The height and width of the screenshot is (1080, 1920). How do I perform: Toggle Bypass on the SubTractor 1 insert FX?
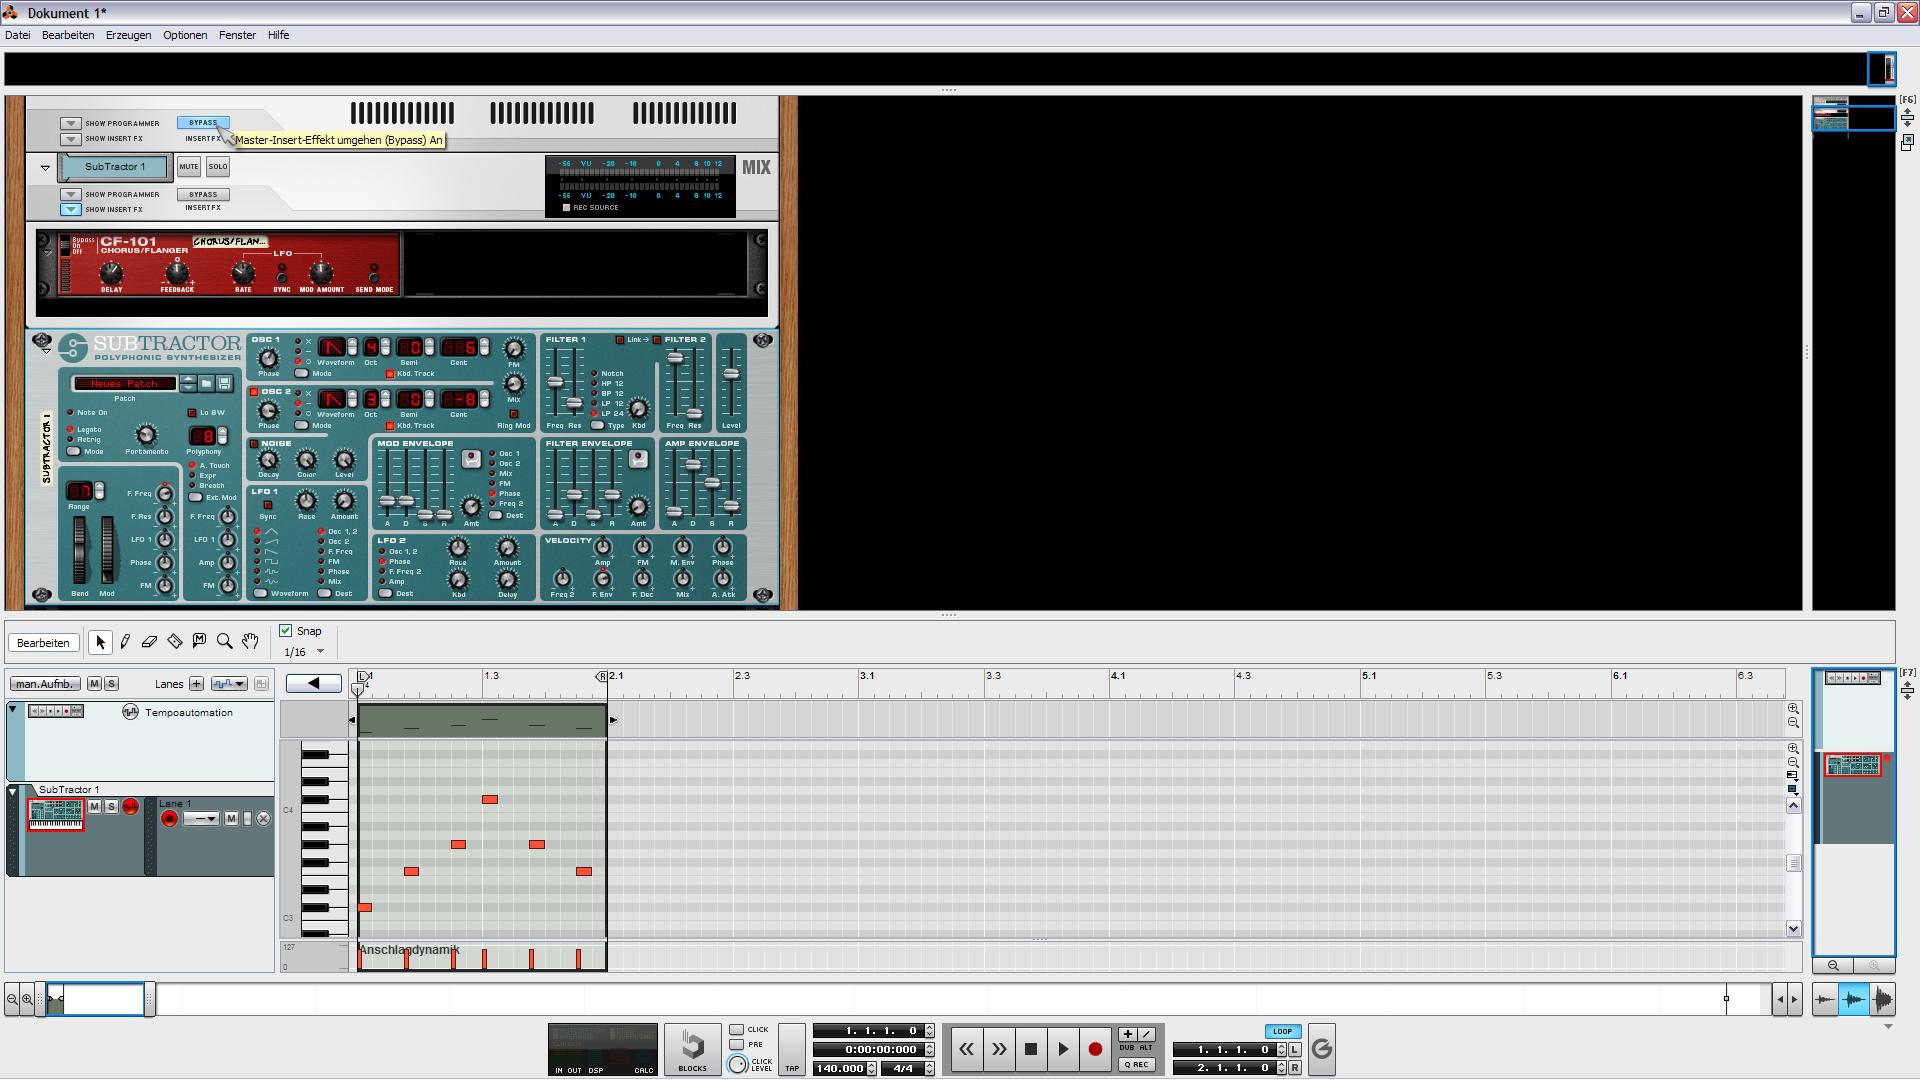coord(203,195)
